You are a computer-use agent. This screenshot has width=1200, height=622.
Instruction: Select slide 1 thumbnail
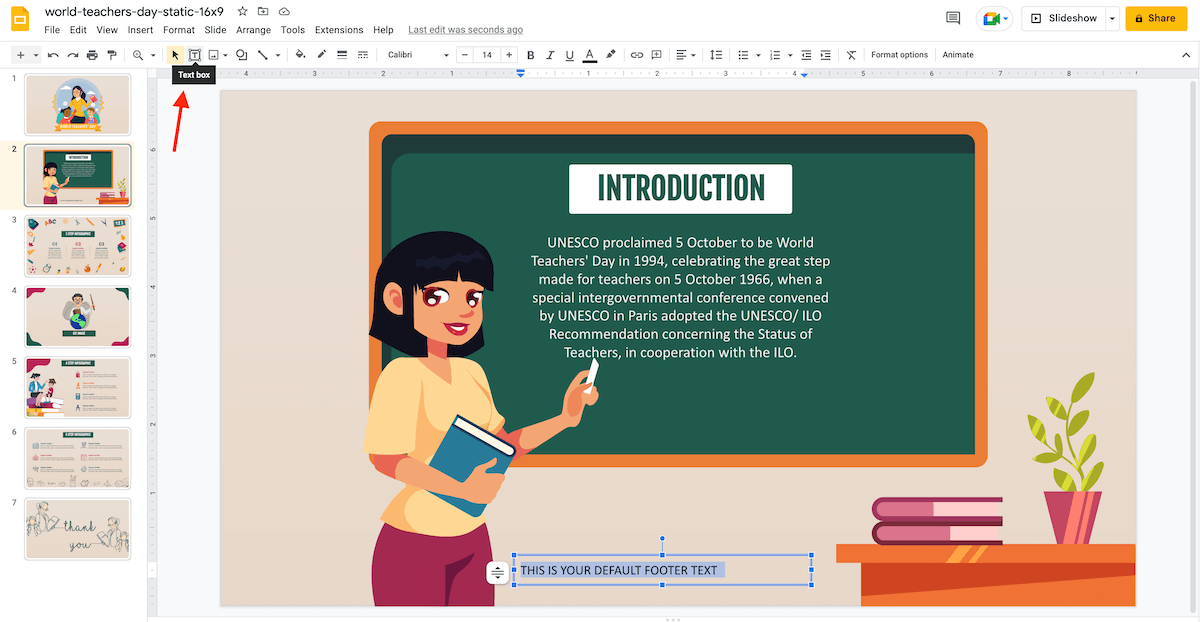pos(78,105)
